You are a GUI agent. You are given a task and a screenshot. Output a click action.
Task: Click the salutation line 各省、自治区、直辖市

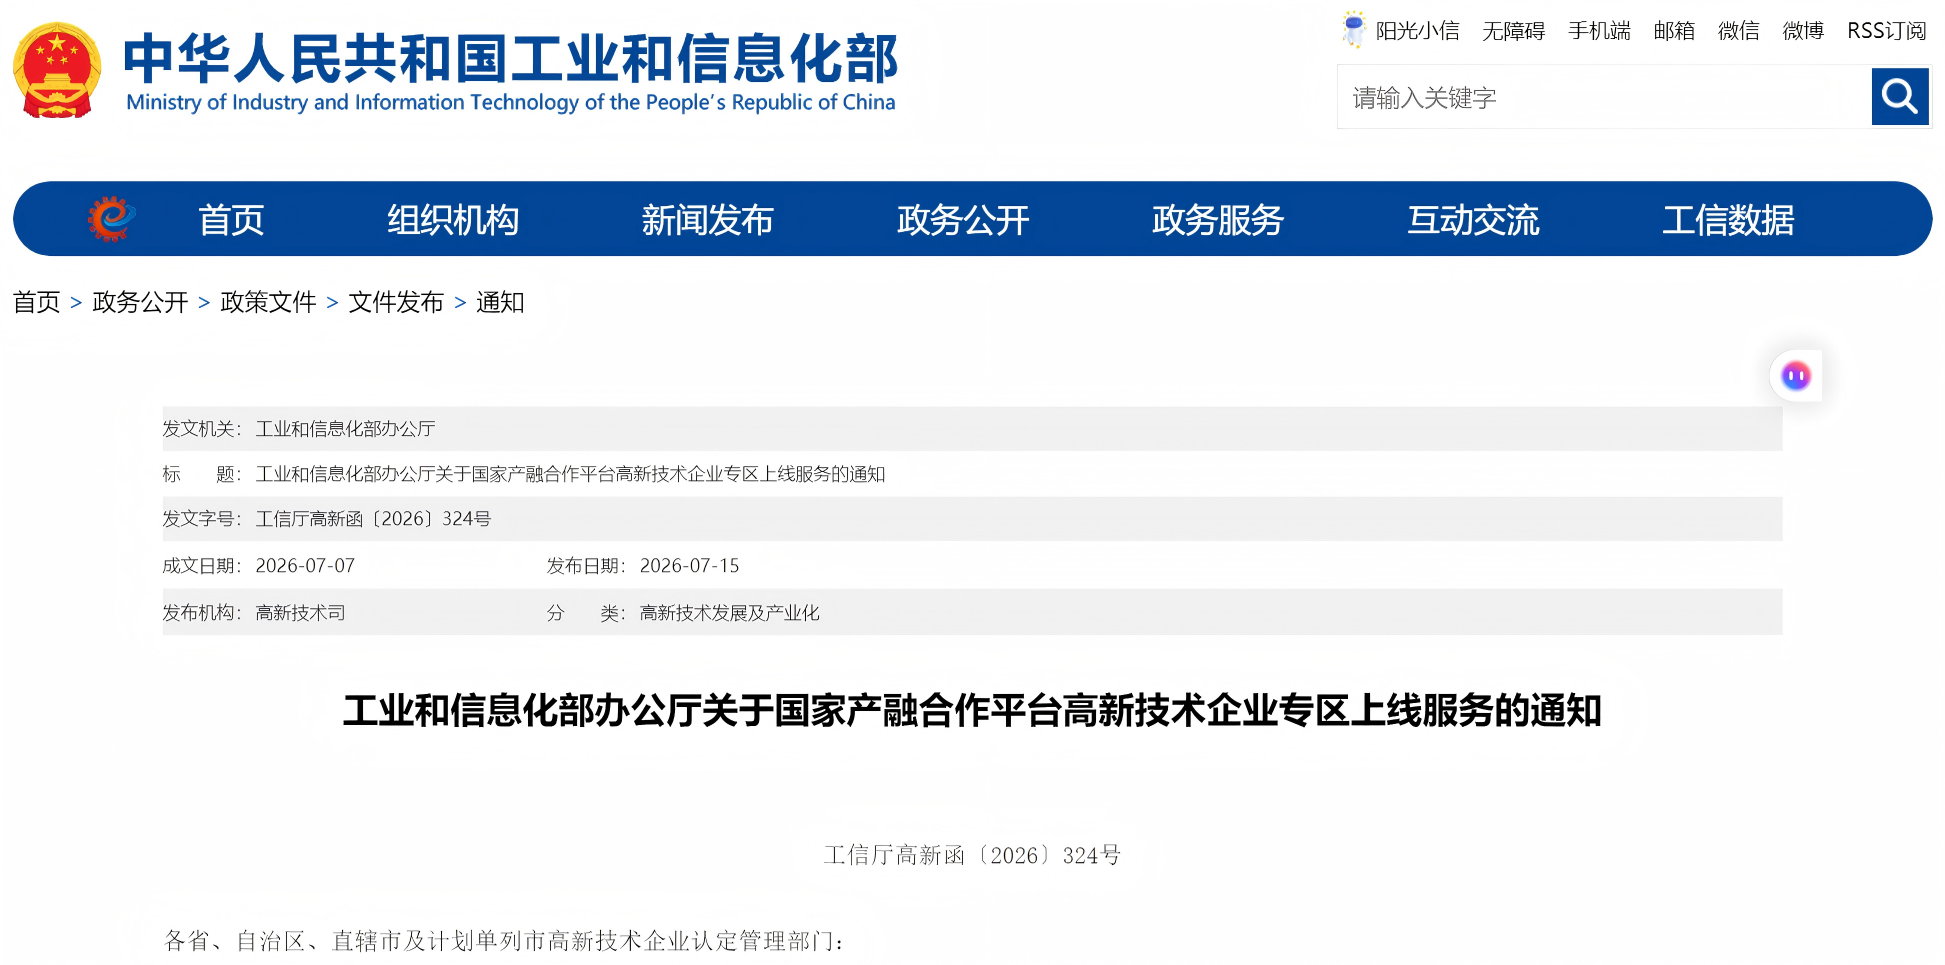[505, 941]
